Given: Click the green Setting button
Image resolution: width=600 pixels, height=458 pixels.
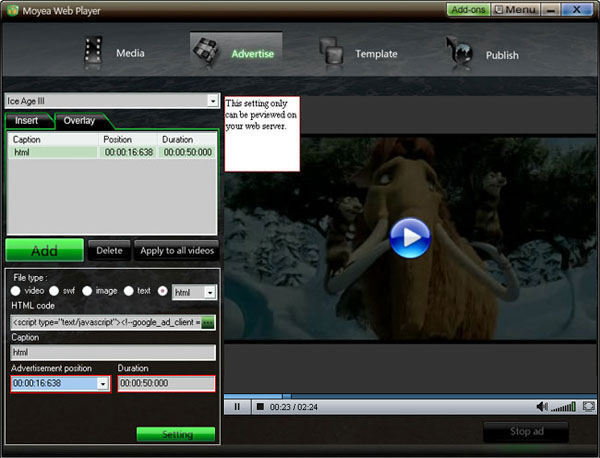Looking at the screenshot, I should pos(176,434).
